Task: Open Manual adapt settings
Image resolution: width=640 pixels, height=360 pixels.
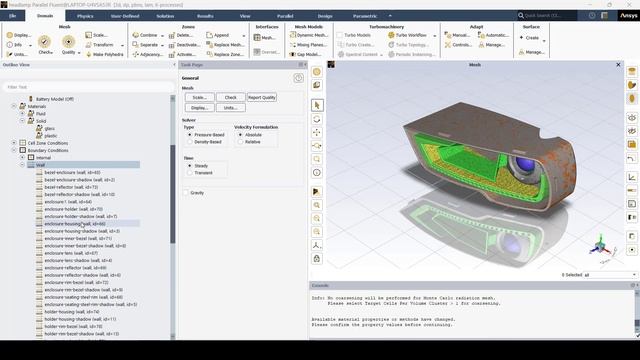Action: click(458, 35)
